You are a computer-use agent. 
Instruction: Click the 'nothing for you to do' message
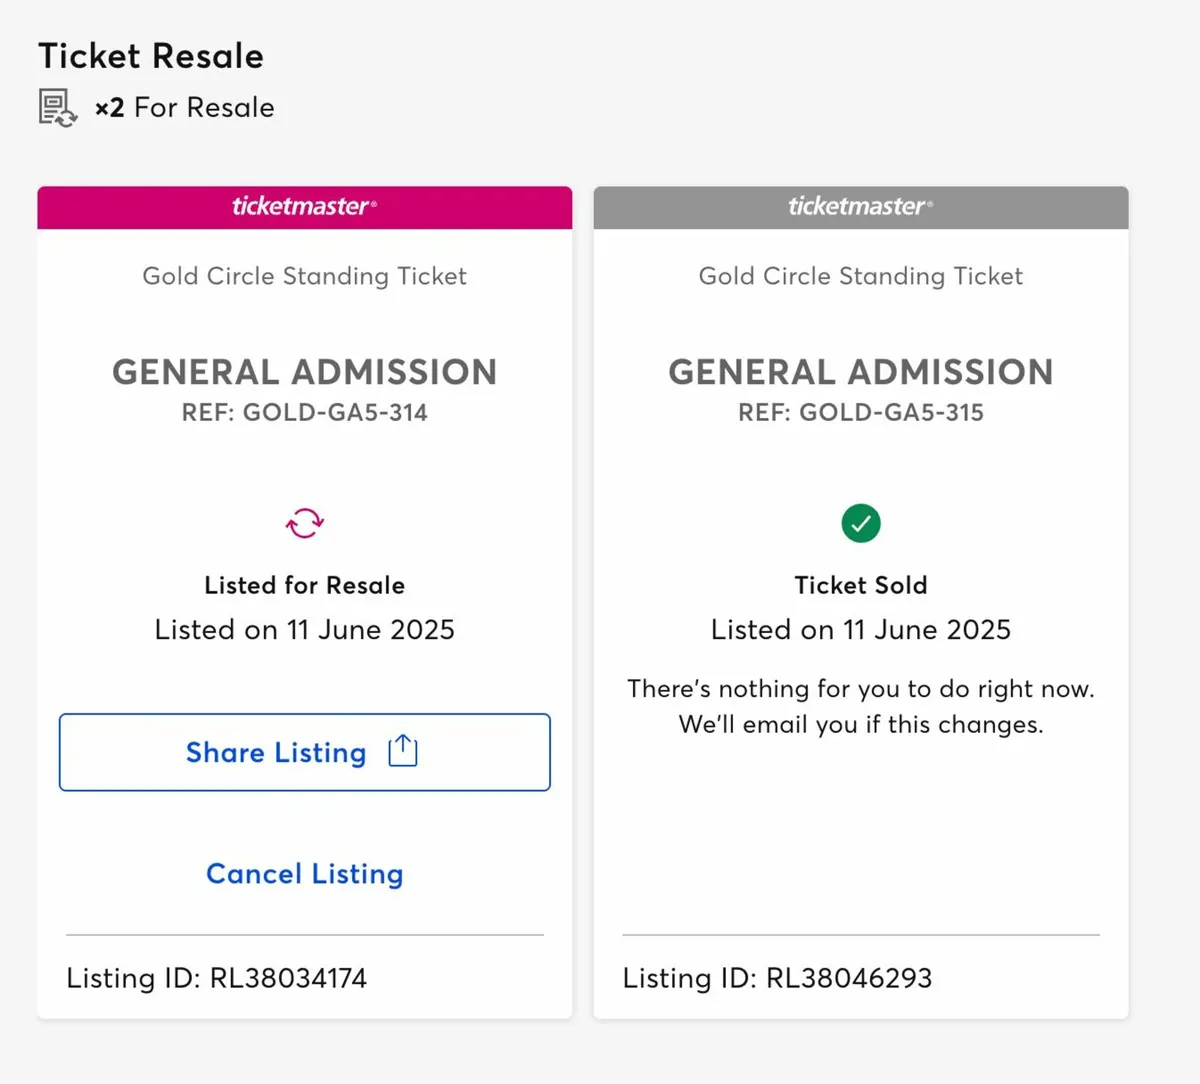coord(861,706)
